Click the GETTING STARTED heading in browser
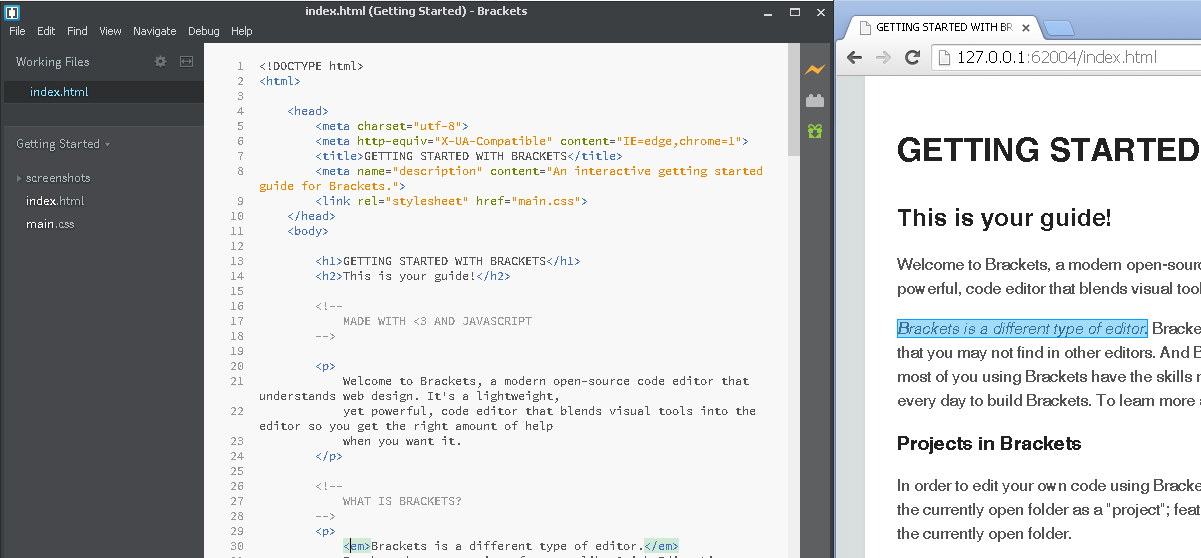 pos(1048,150)
